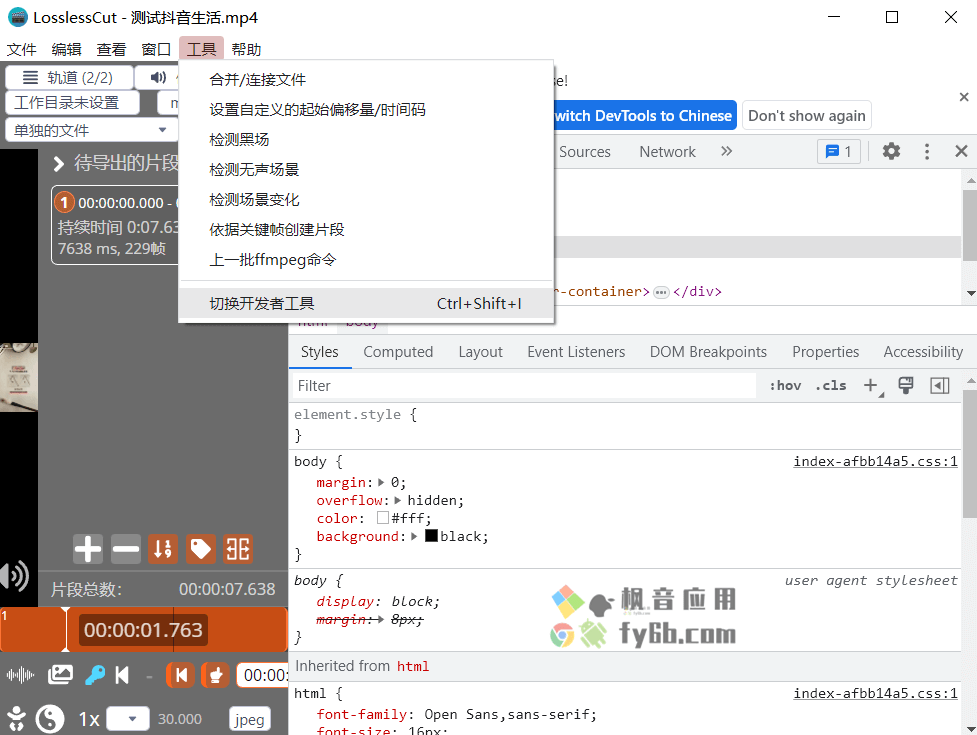The image size is (977, 735).
Task: Switch to the Sources tab in DevTools
Action: point(584,151)
